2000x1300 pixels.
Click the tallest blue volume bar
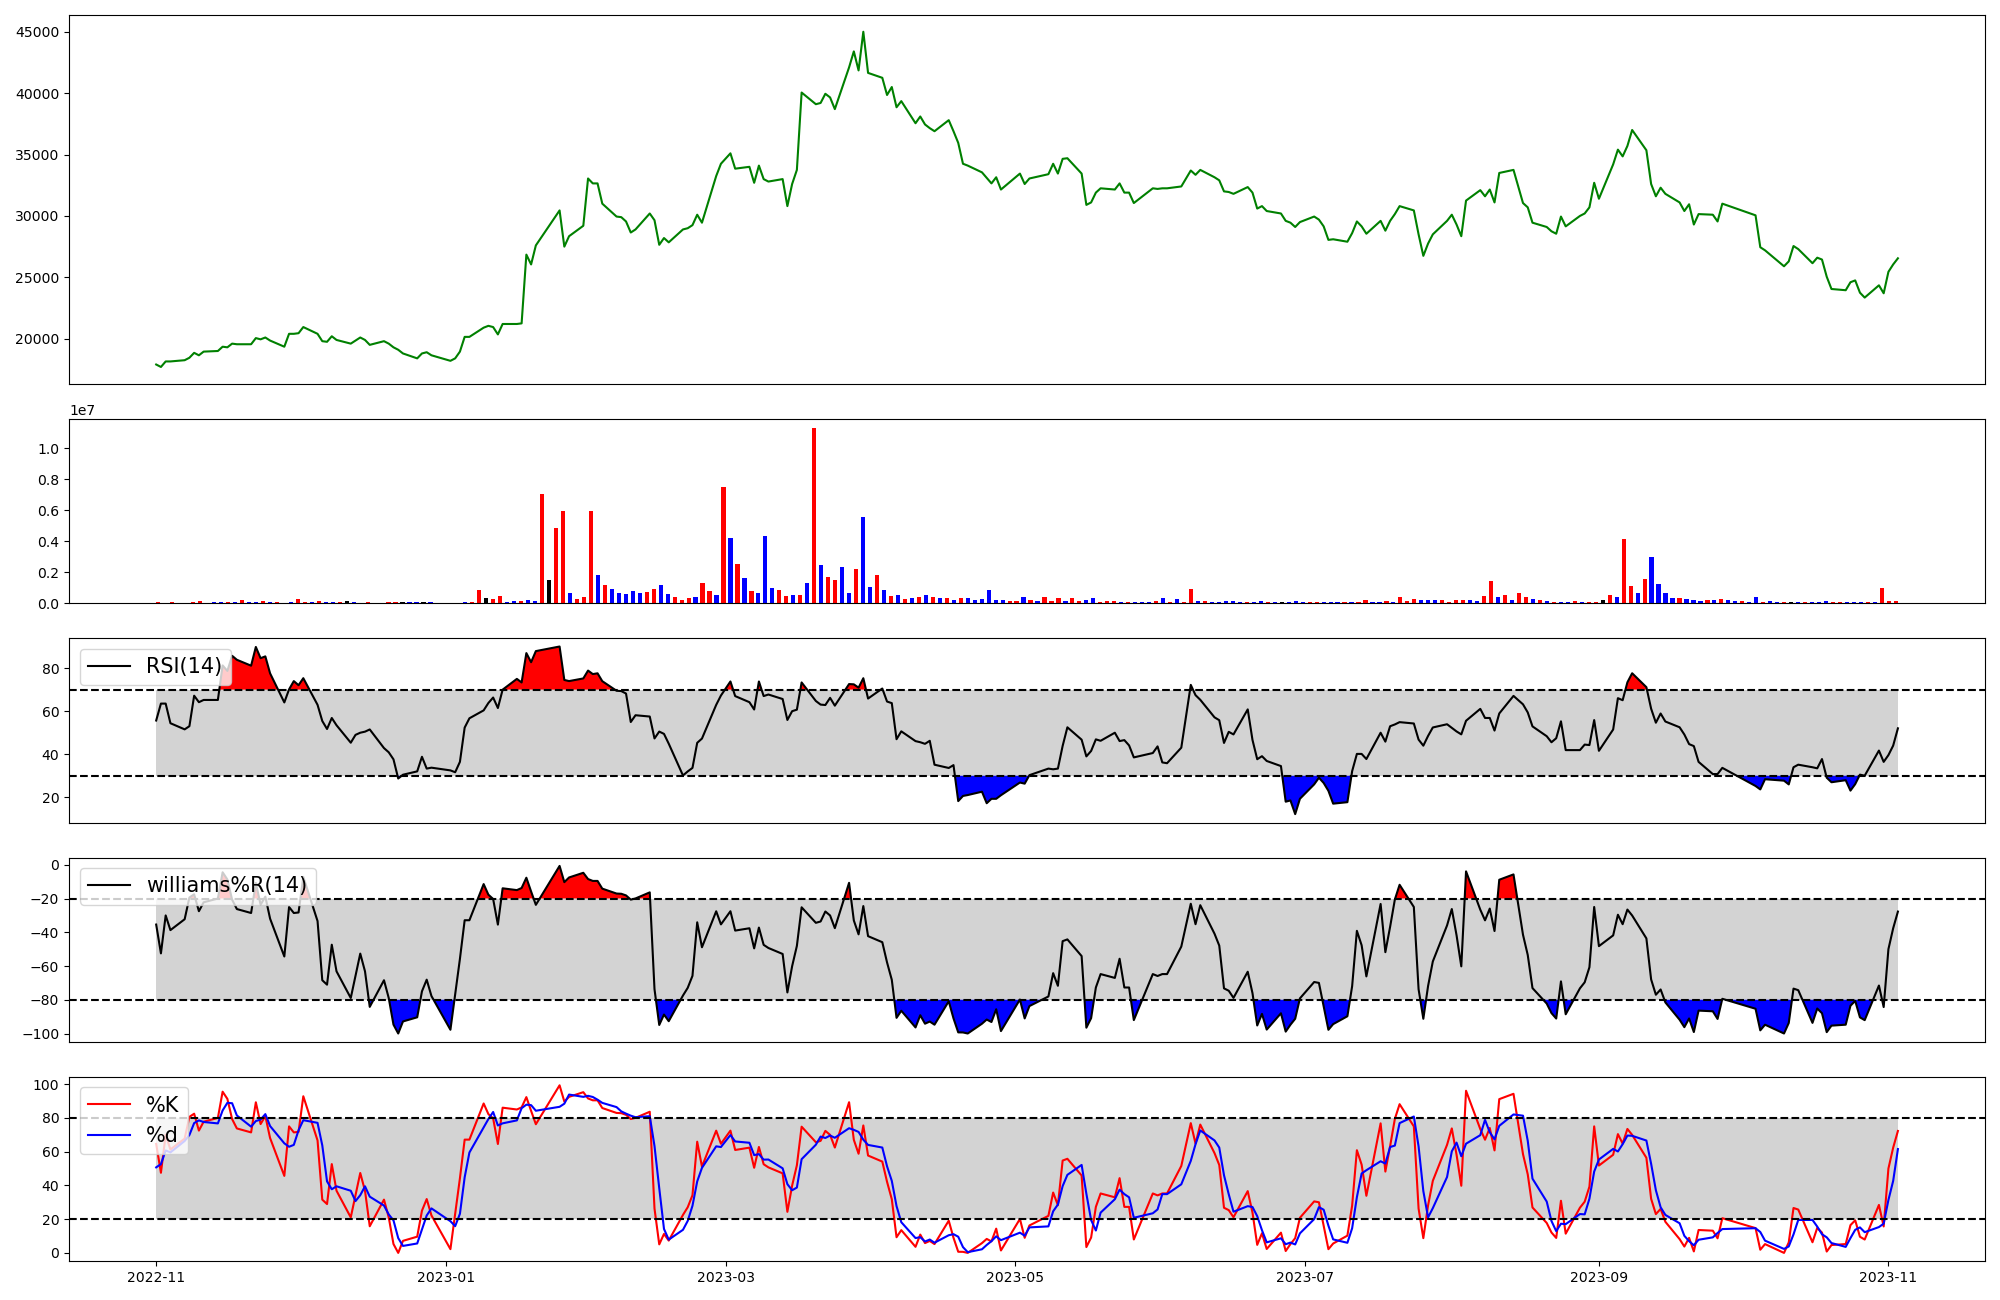(863, 560)
